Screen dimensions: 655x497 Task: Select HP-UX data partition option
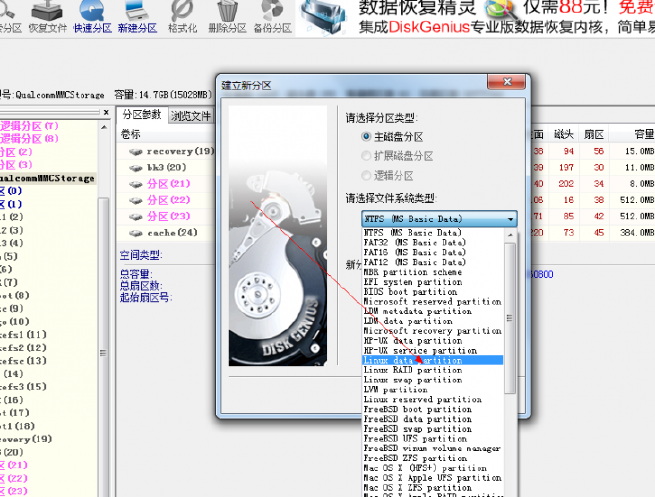(432, 341)
